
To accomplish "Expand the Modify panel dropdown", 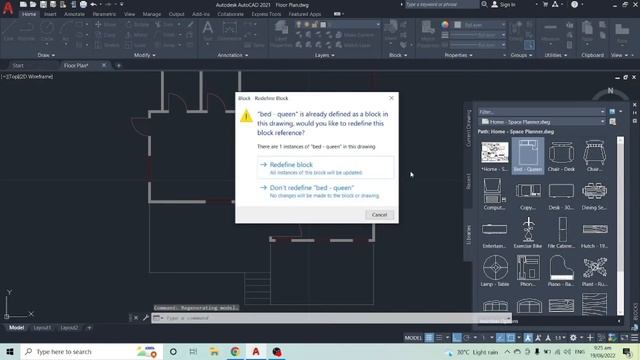I will pos(145,55).
